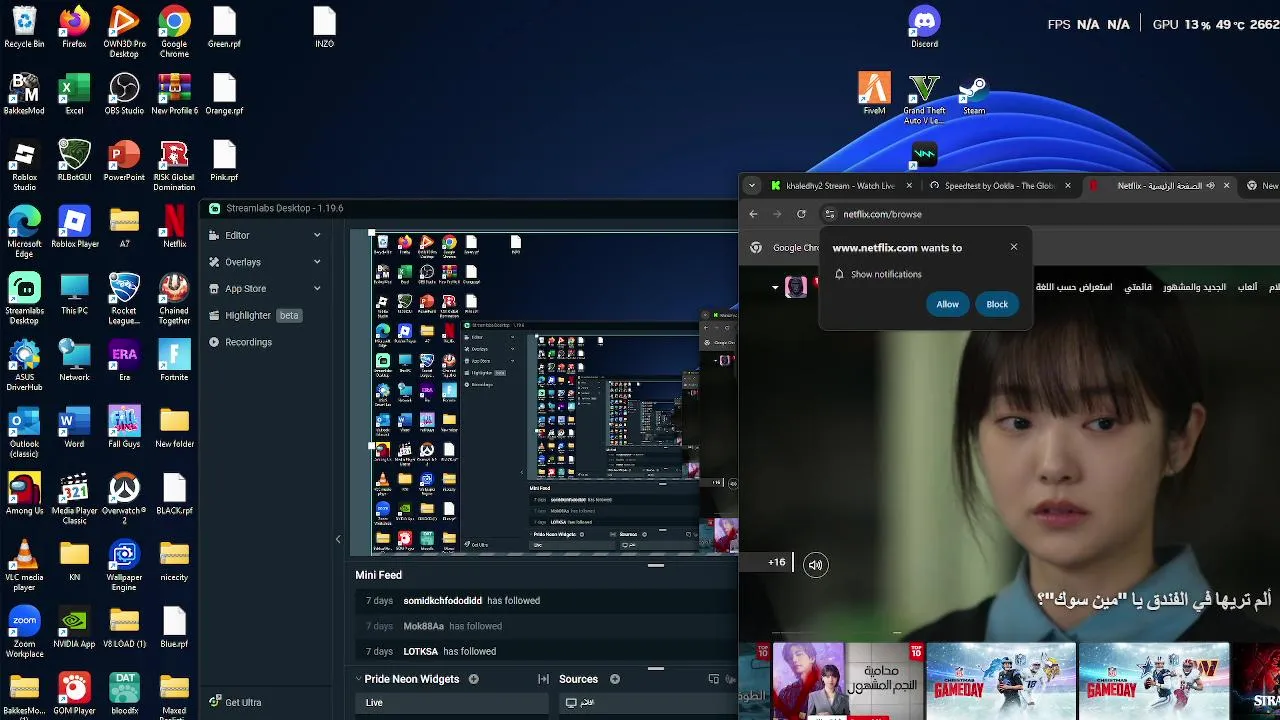Allow Netflix notifications
This screenshot has height=720, width=1280.
(947, 304)
